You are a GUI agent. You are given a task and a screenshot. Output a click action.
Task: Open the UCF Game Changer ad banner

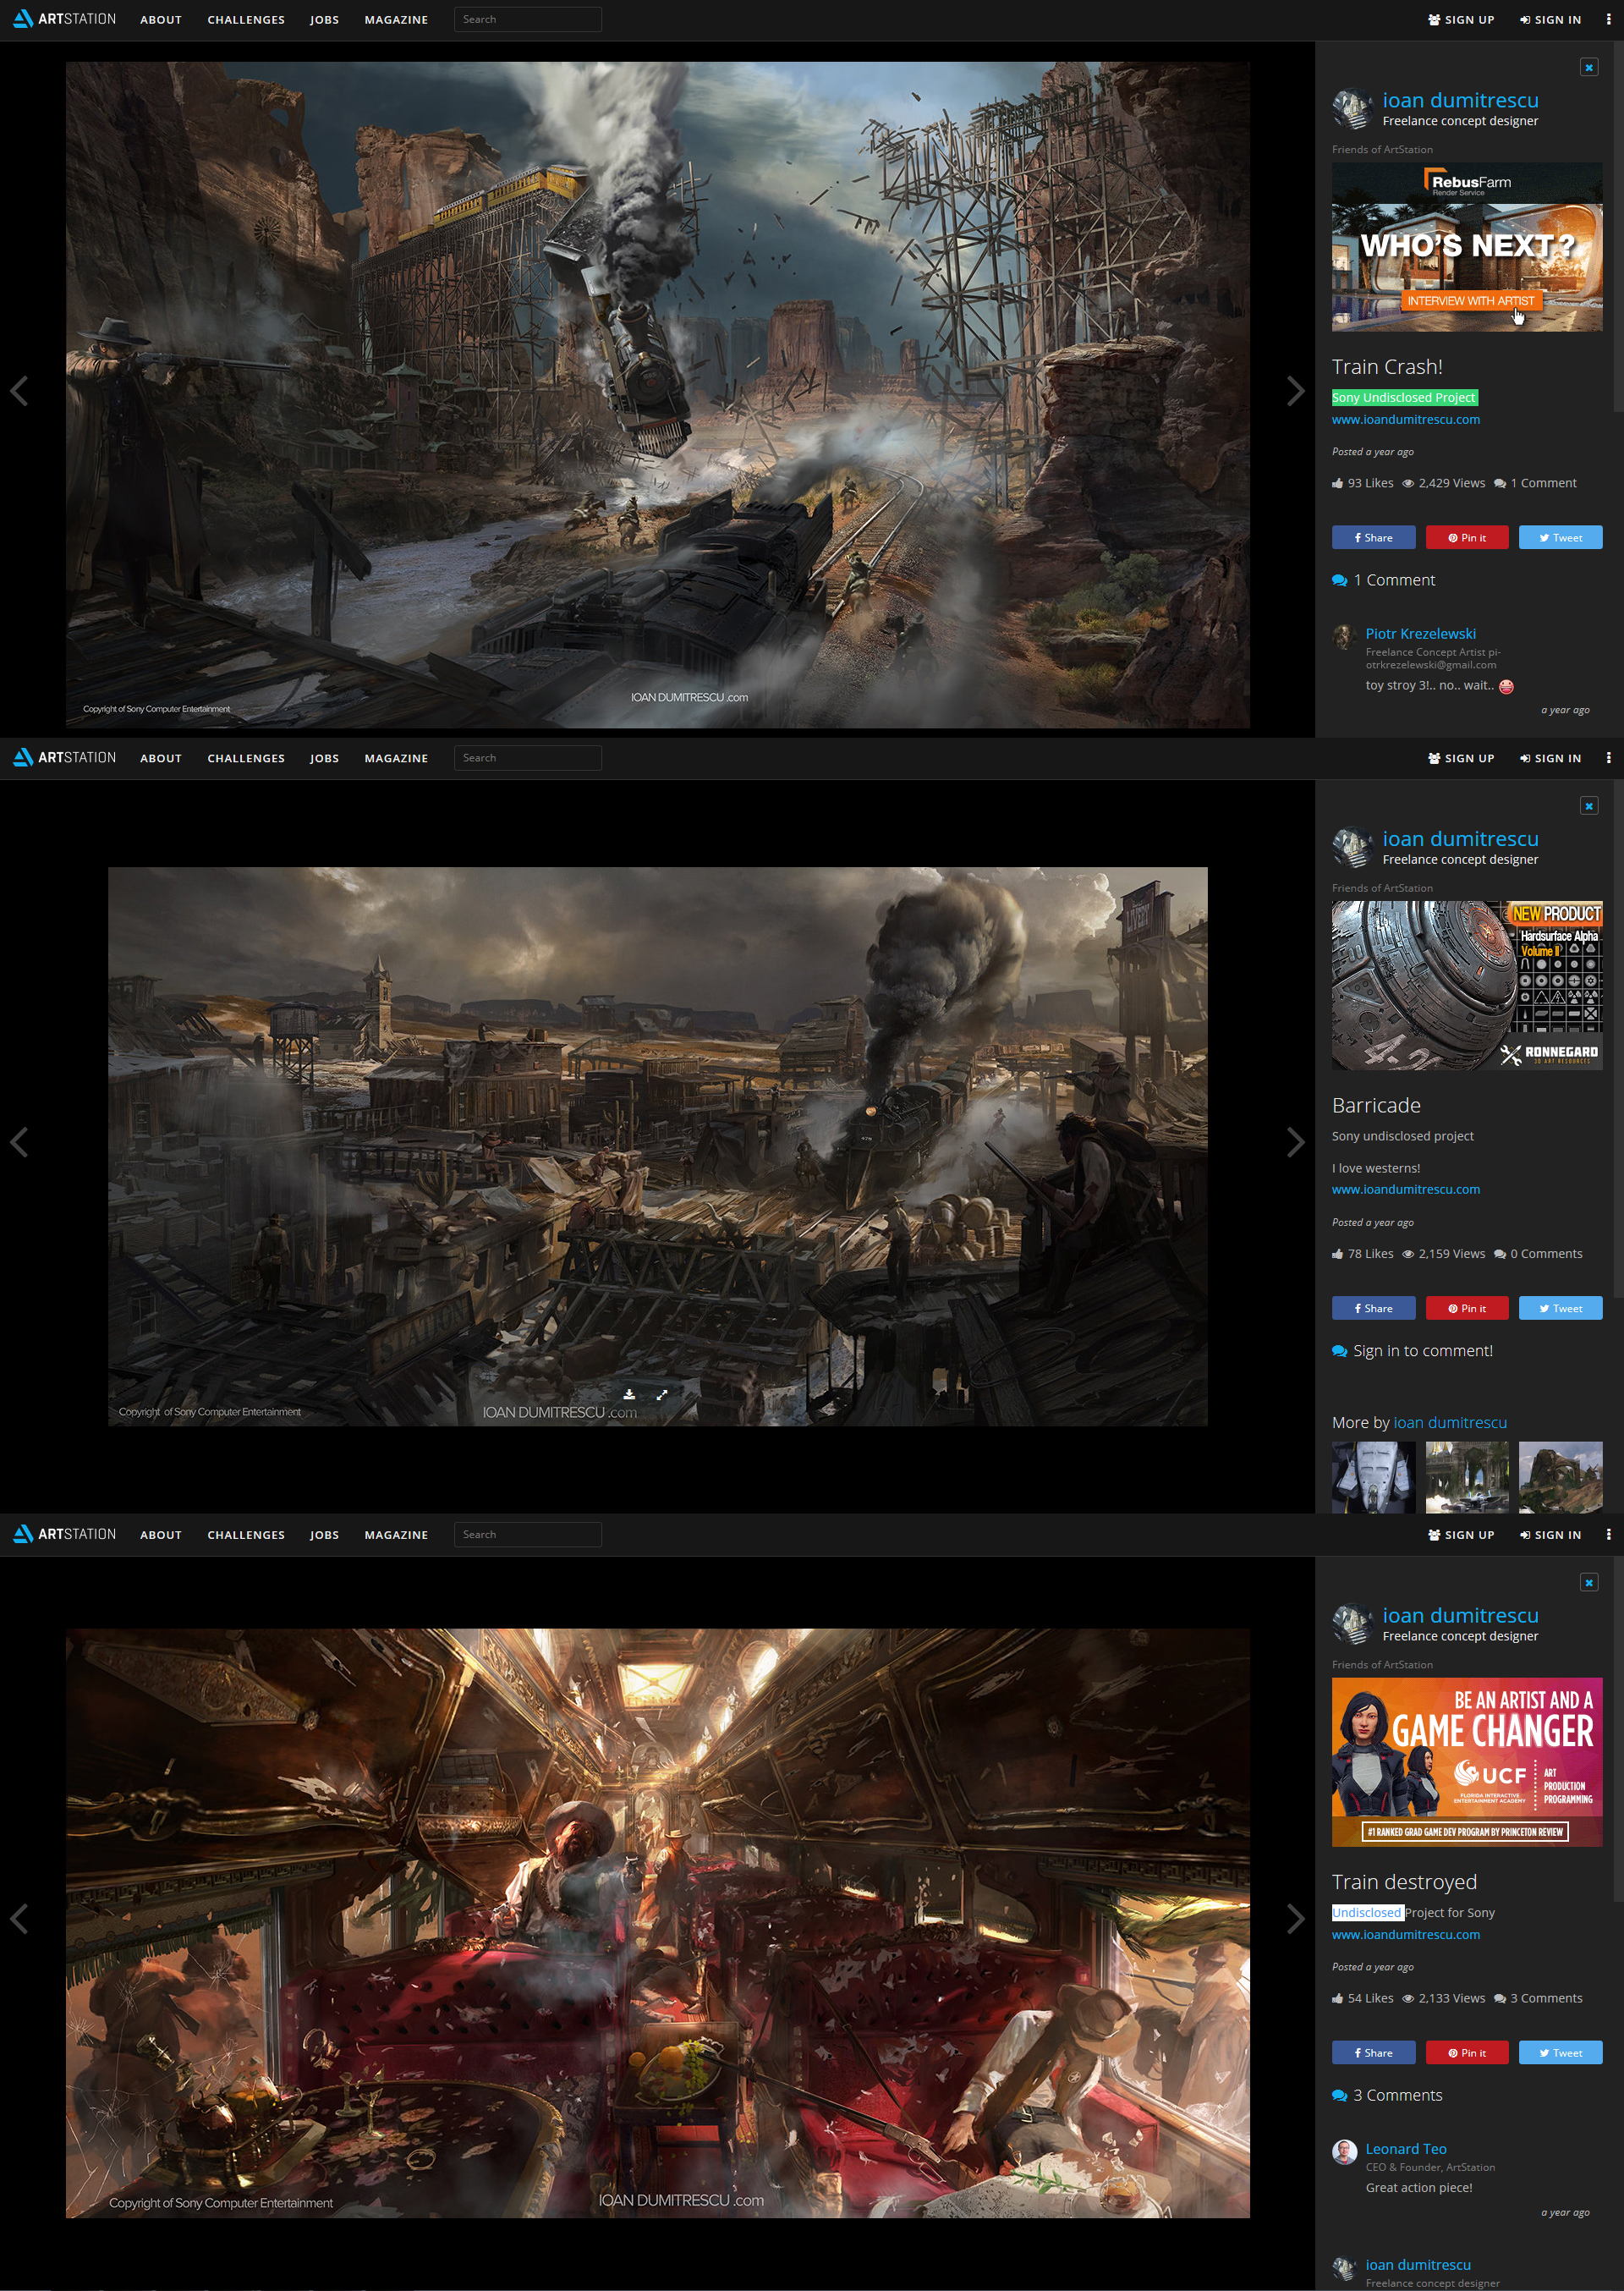(x=1466, y=1762)
